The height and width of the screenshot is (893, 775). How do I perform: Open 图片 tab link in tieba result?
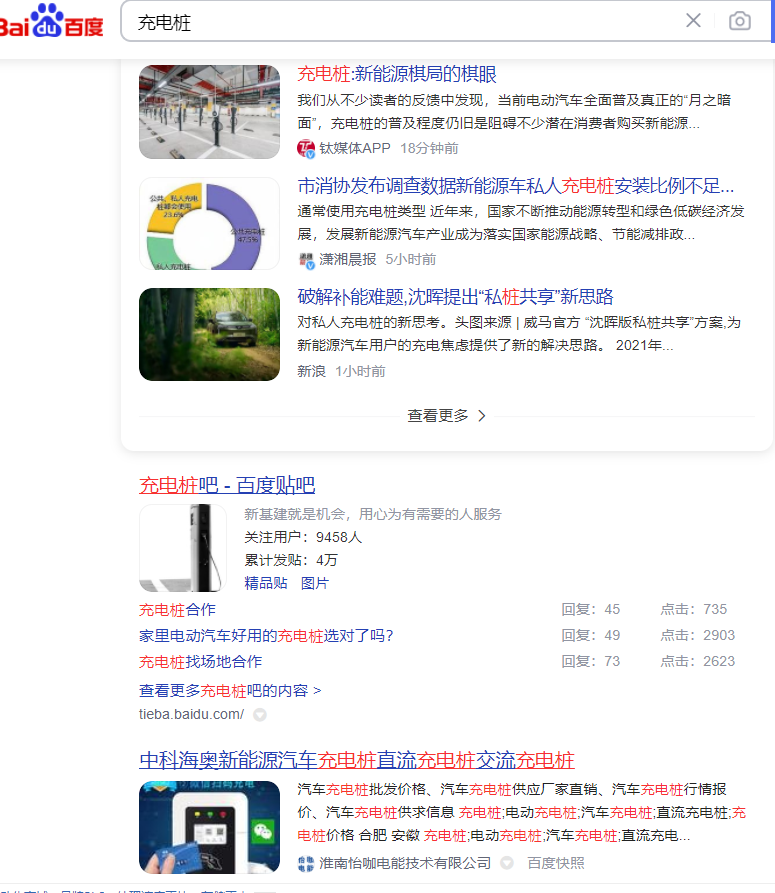(314, 583)
